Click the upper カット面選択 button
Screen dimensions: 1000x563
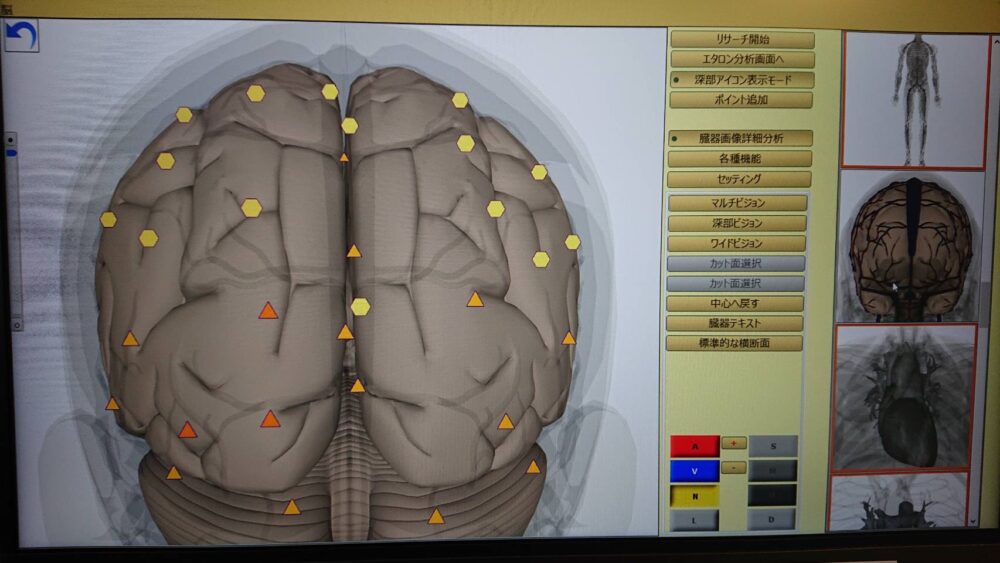(x=736, y=263)
